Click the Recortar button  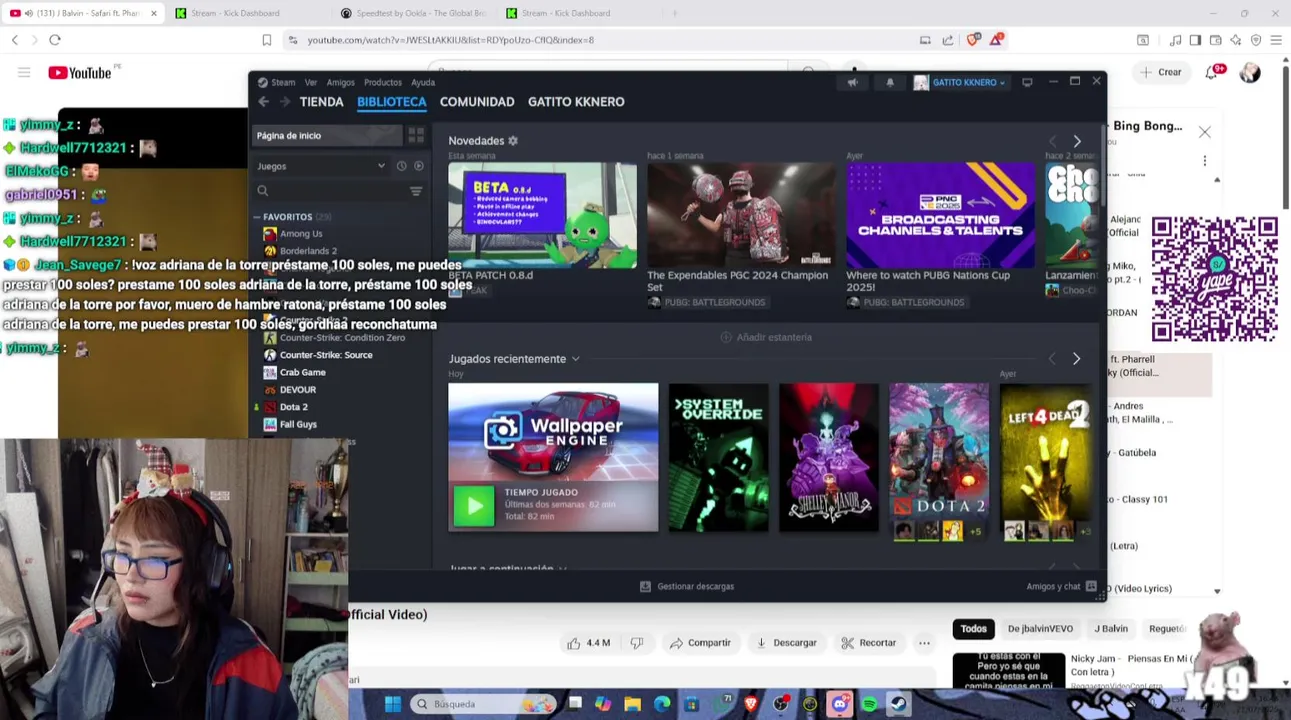[x=868, y=643]
